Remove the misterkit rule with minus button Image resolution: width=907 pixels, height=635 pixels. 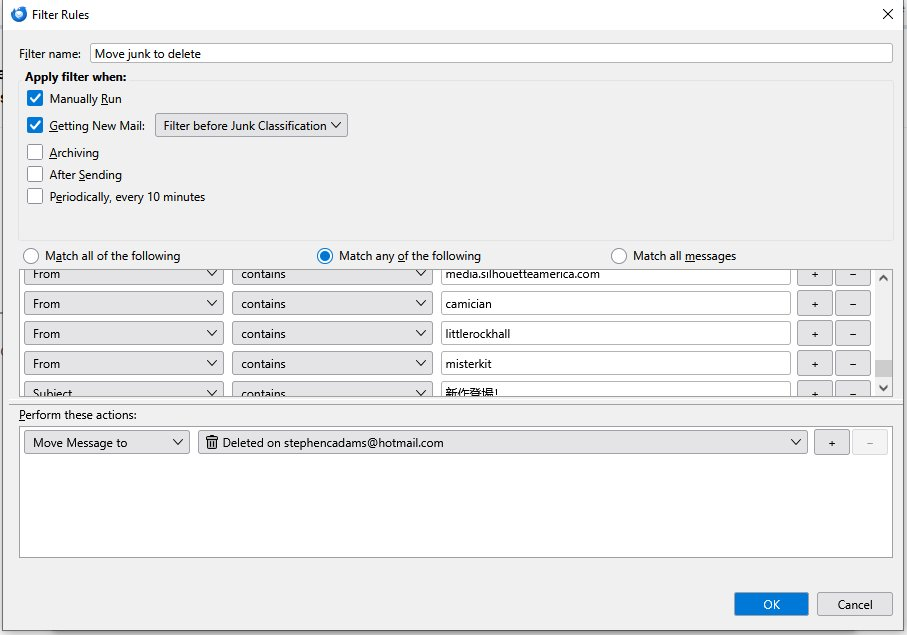pyautogui.click(x=852, y=364)
